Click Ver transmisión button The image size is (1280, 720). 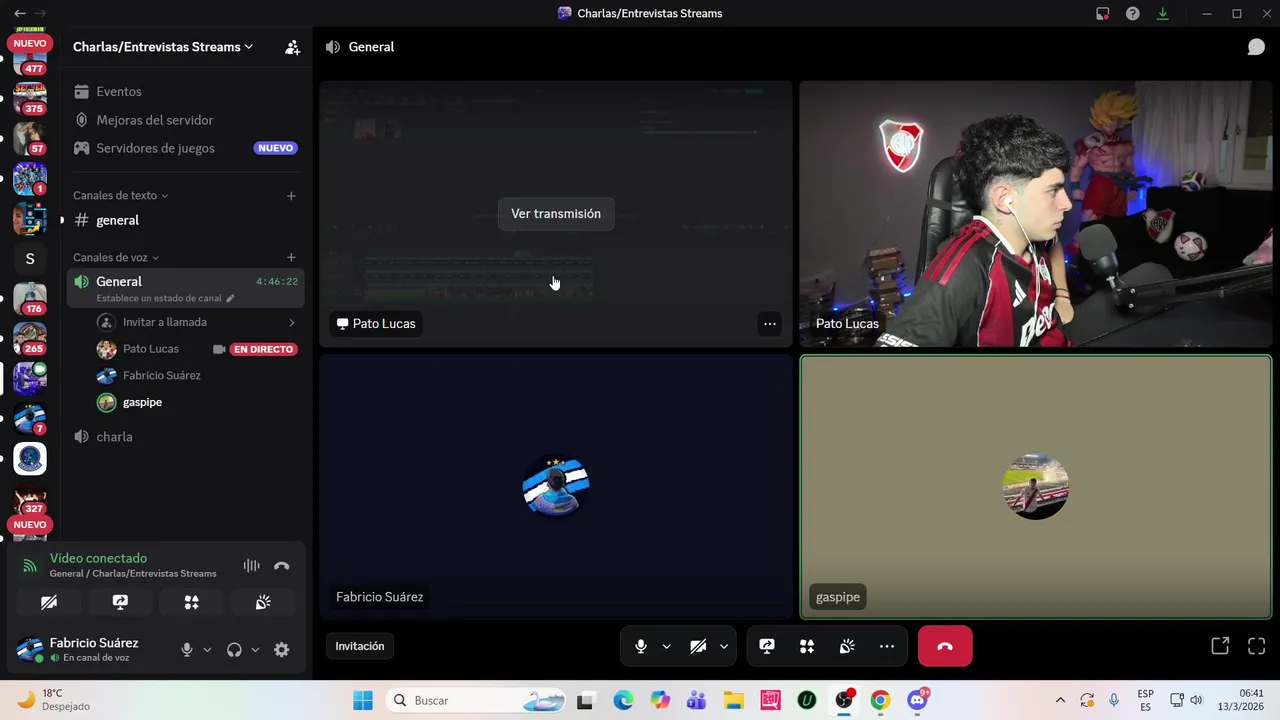pos(556,214)
